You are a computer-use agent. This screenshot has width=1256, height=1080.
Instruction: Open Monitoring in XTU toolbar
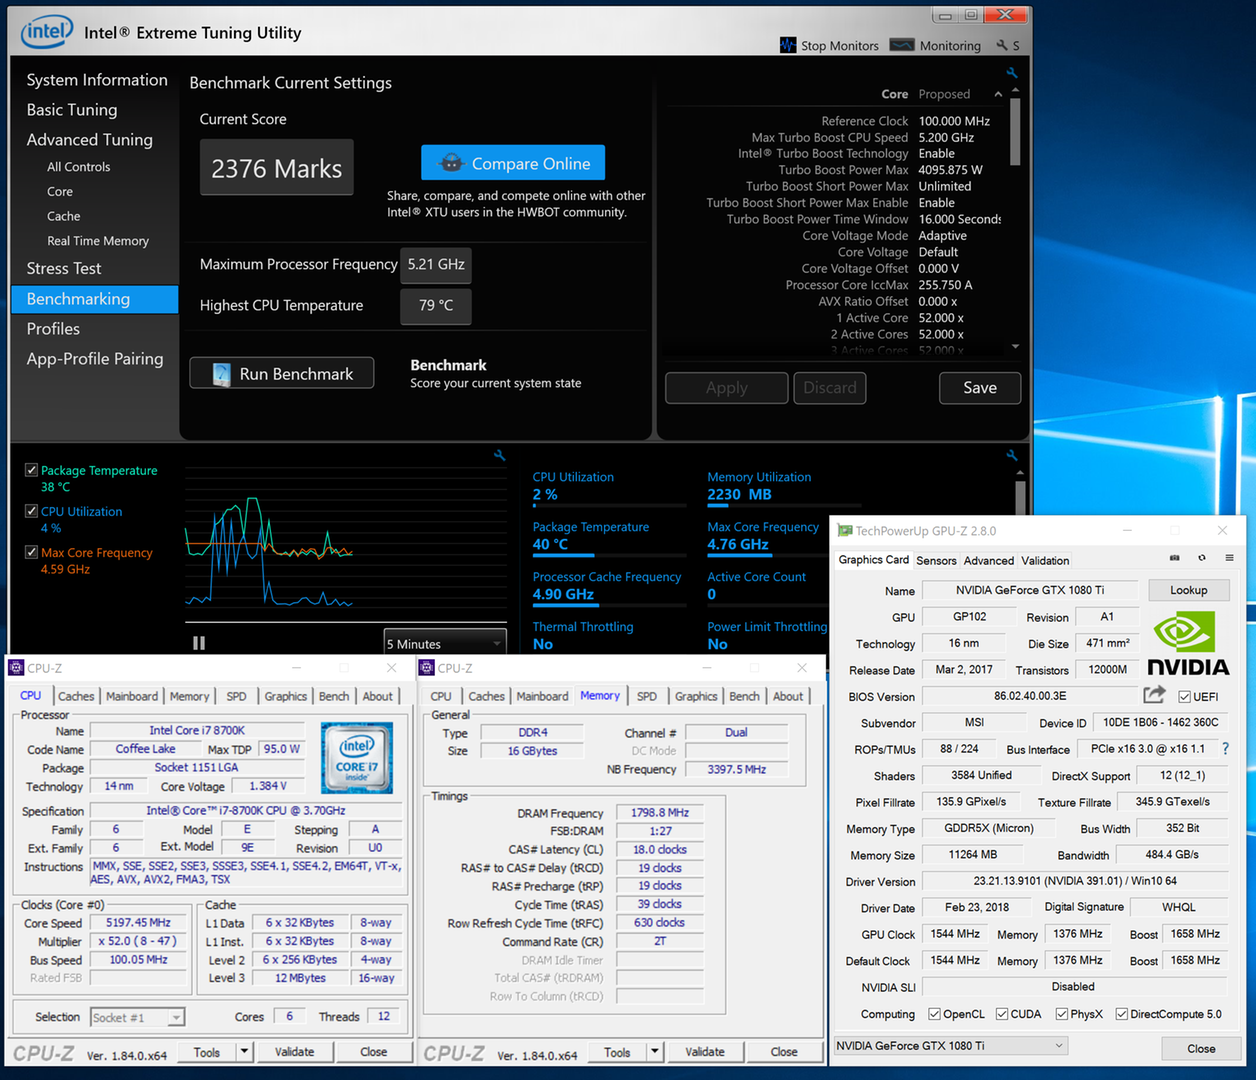pos(935,45)
